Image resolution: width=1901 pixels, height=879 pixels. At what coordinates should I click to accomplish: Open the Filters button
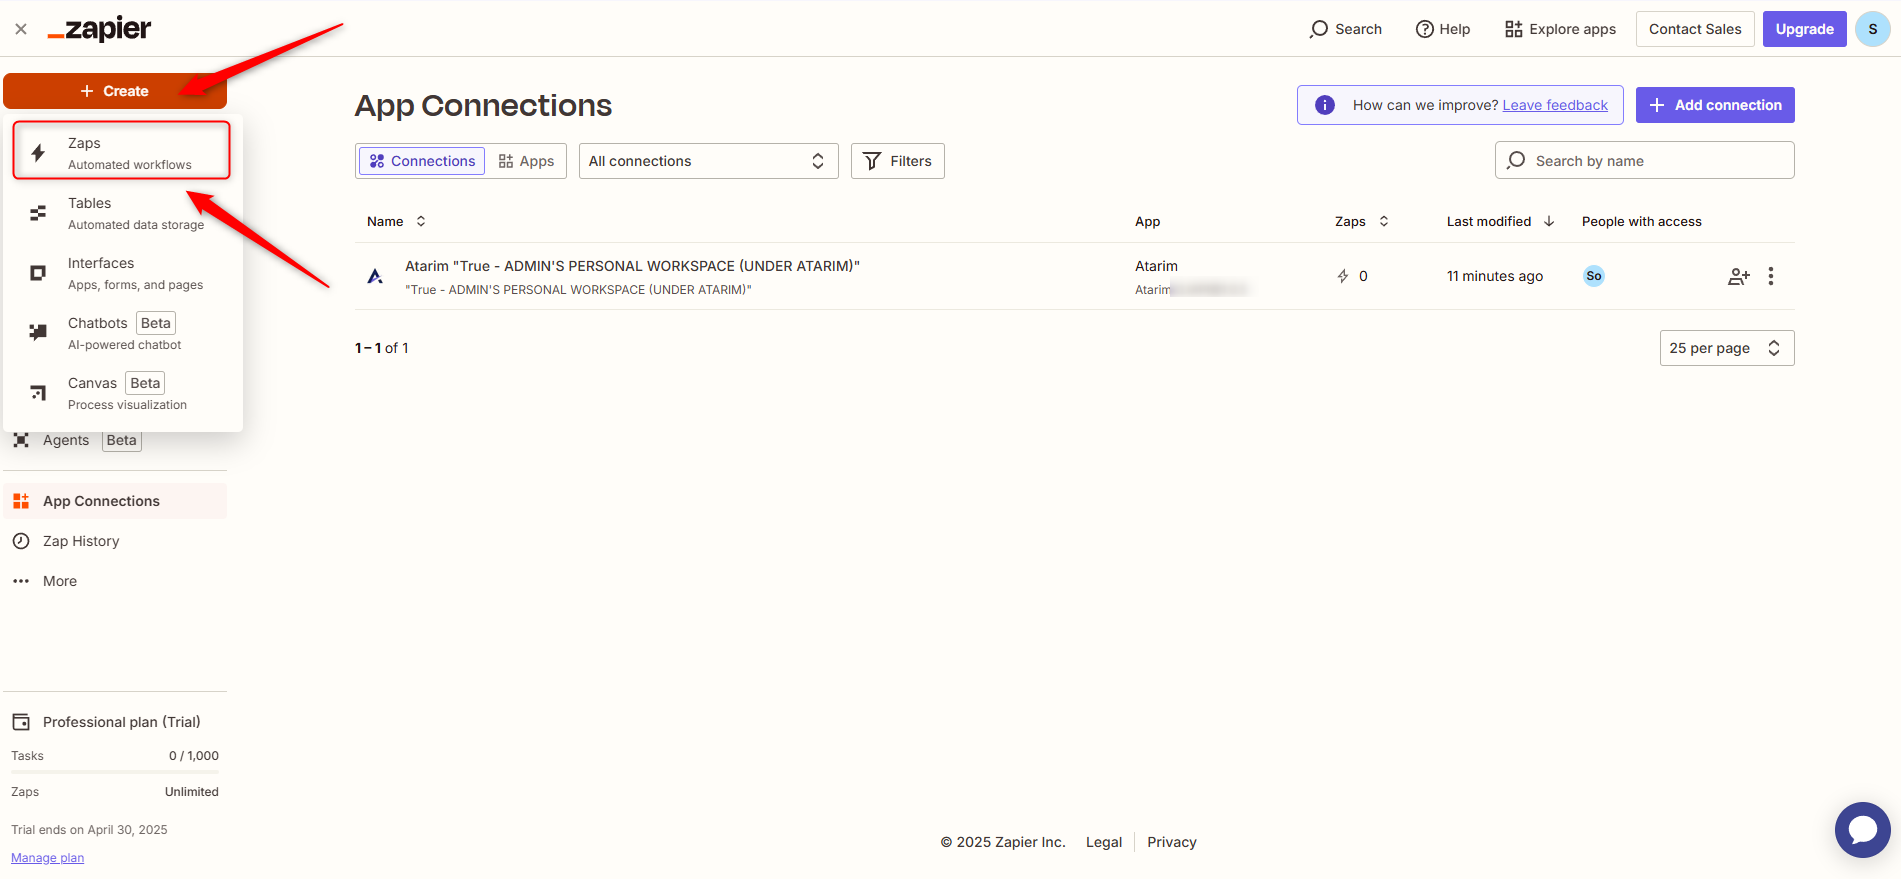pos(897,161)
